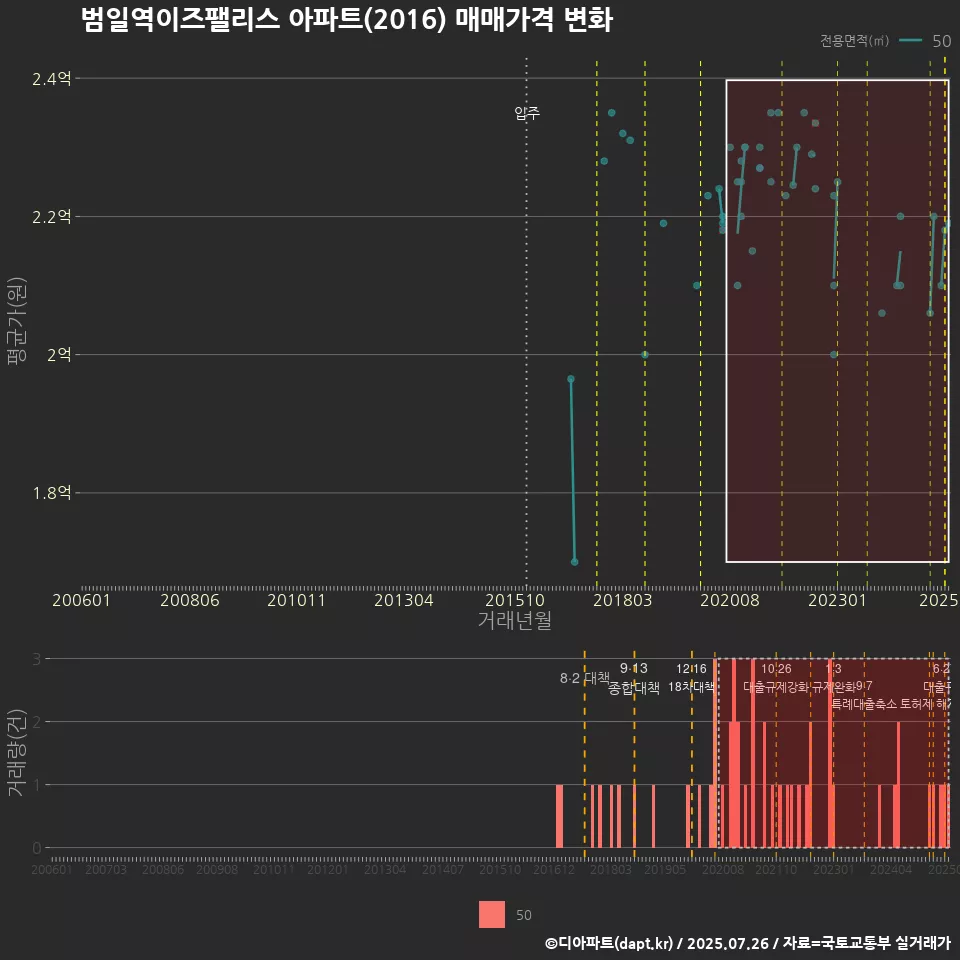Click the 1.8억 y-axis label

tap(52, 493)
